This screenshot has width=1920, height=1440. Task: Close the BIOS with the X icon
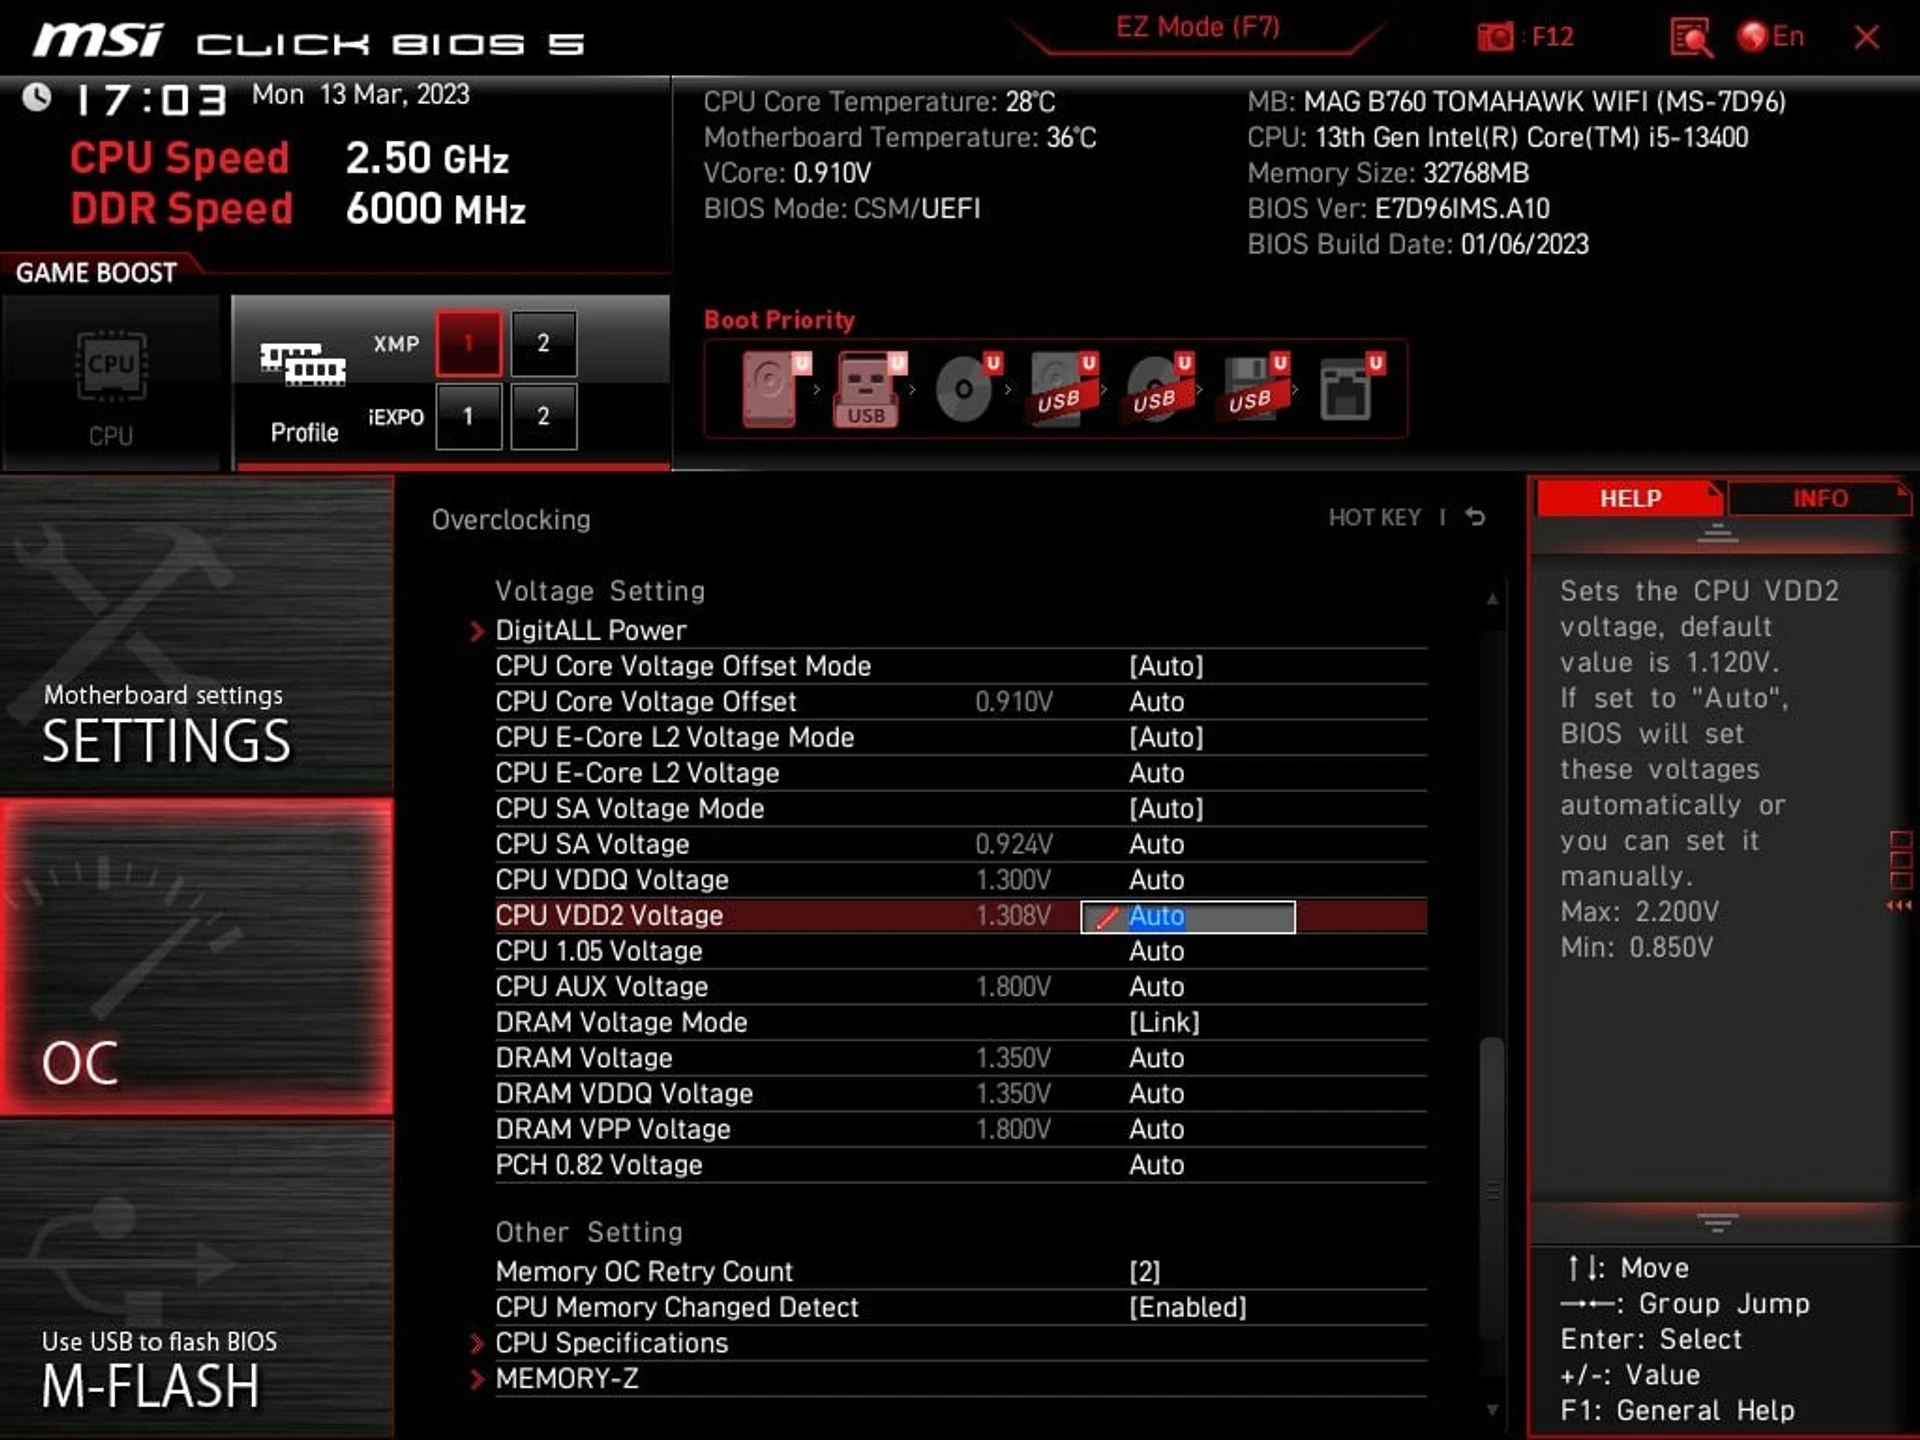coord(1866,38)
